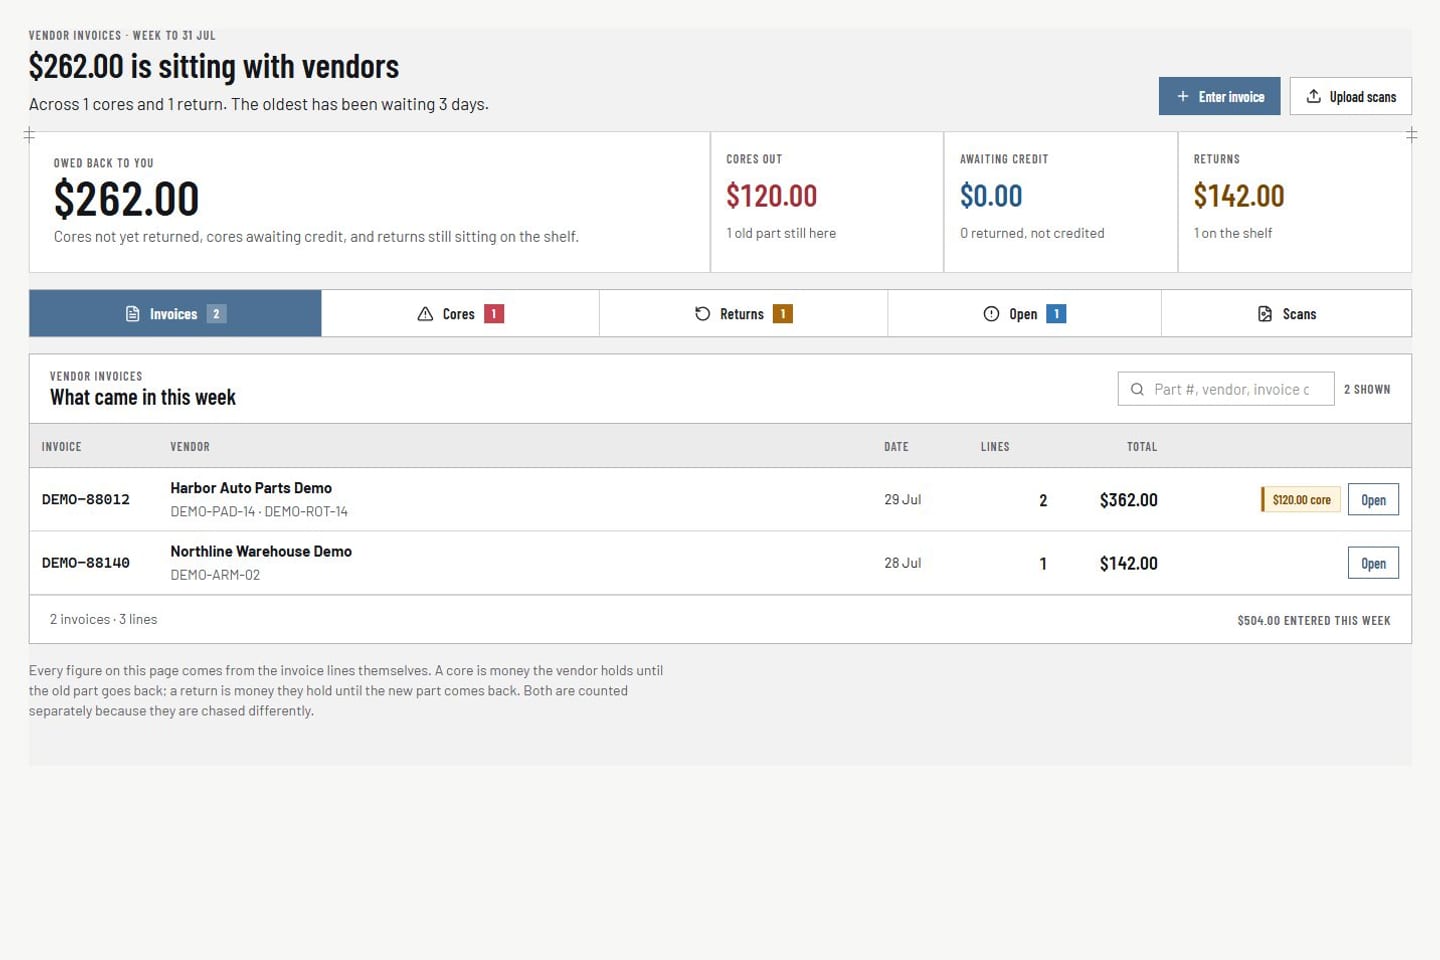The height and width of the screenshot is (960, 1440).
Task: Click the red count badge on Cores tab
Action: (494, 314)
